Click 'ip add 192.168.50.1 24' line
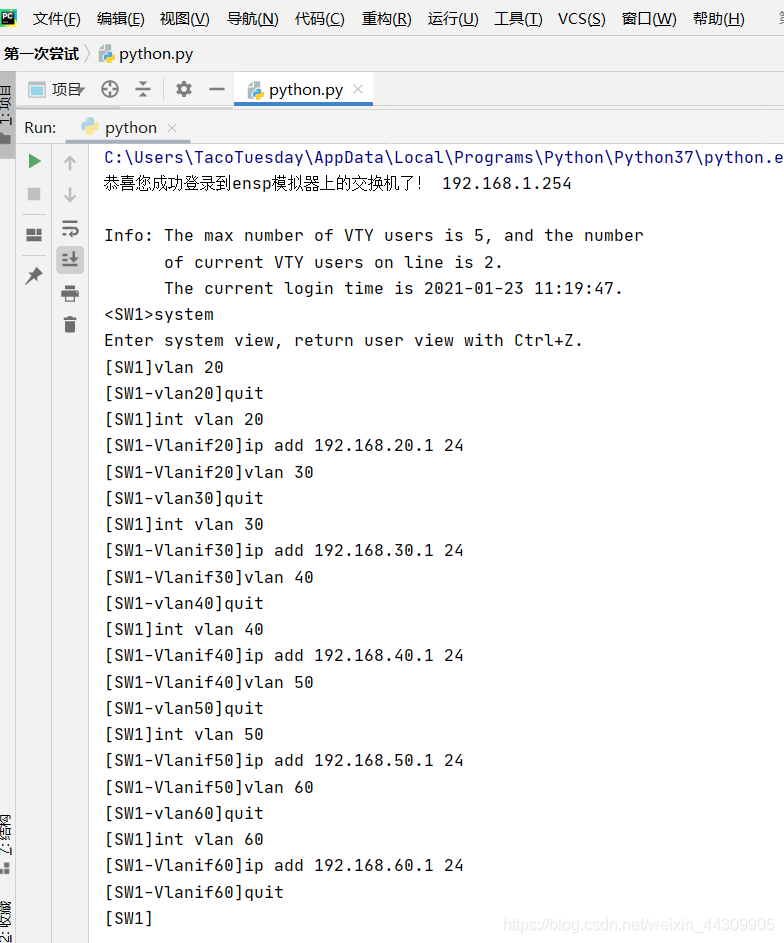This screenshot has height=943, width=784. [x=284, y=761]
